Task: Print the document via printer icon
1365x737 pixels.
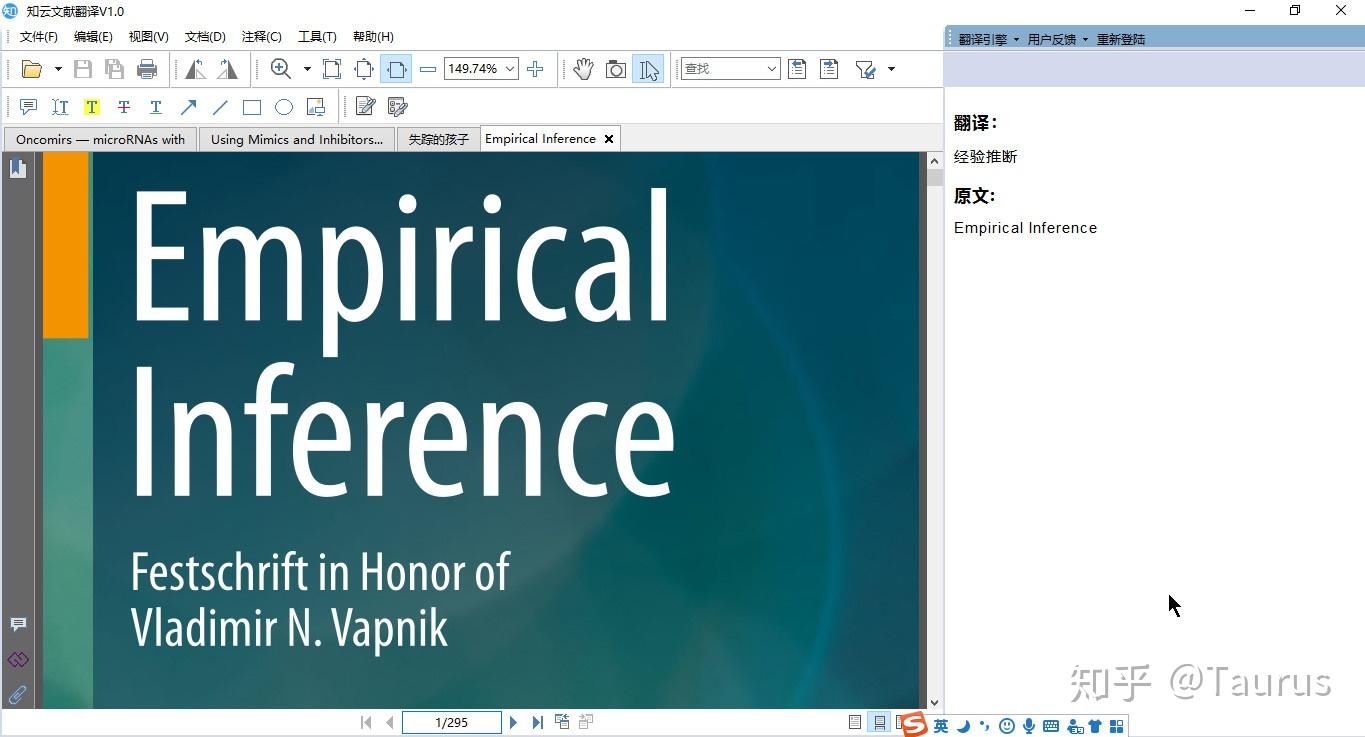Action: coord(147,69)
